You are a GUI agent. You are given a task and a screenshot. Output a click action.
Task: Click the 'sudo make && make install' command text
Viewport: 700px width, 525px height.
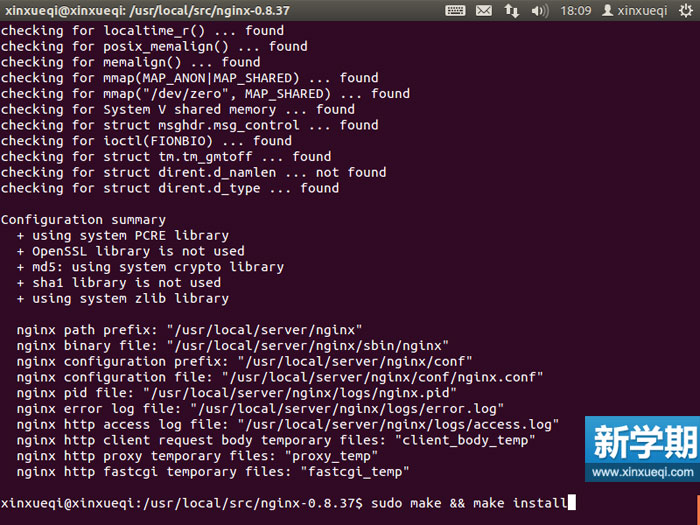468,503
